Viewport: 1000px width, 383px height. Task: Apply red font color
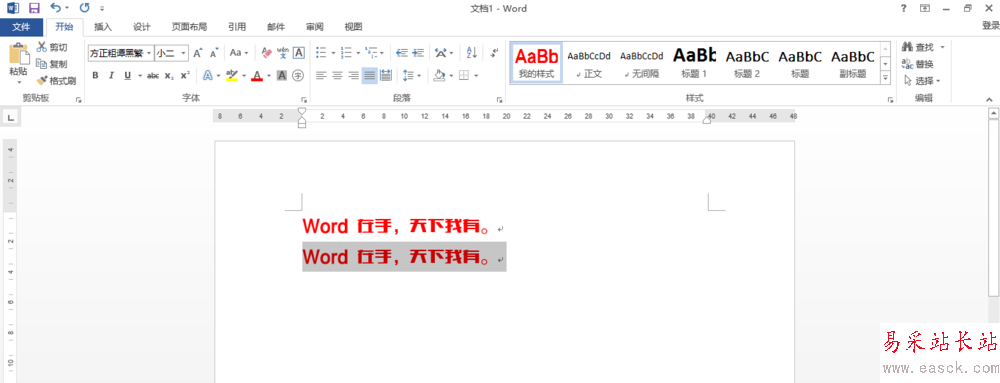tap(257, 76)
